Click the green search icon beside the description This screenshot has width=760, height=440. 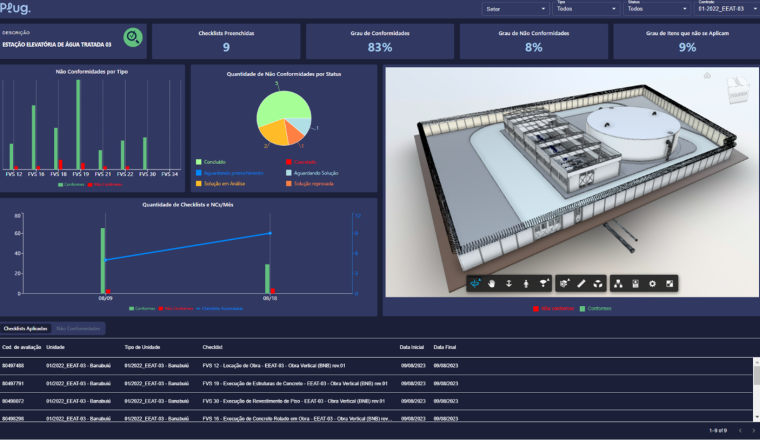point(132,39)
